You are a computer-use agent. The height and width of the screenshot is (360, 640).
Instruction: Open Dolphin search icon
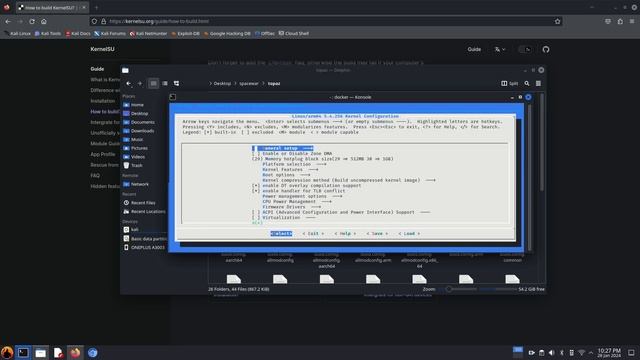pyautogui.click(x=527, y=83)
